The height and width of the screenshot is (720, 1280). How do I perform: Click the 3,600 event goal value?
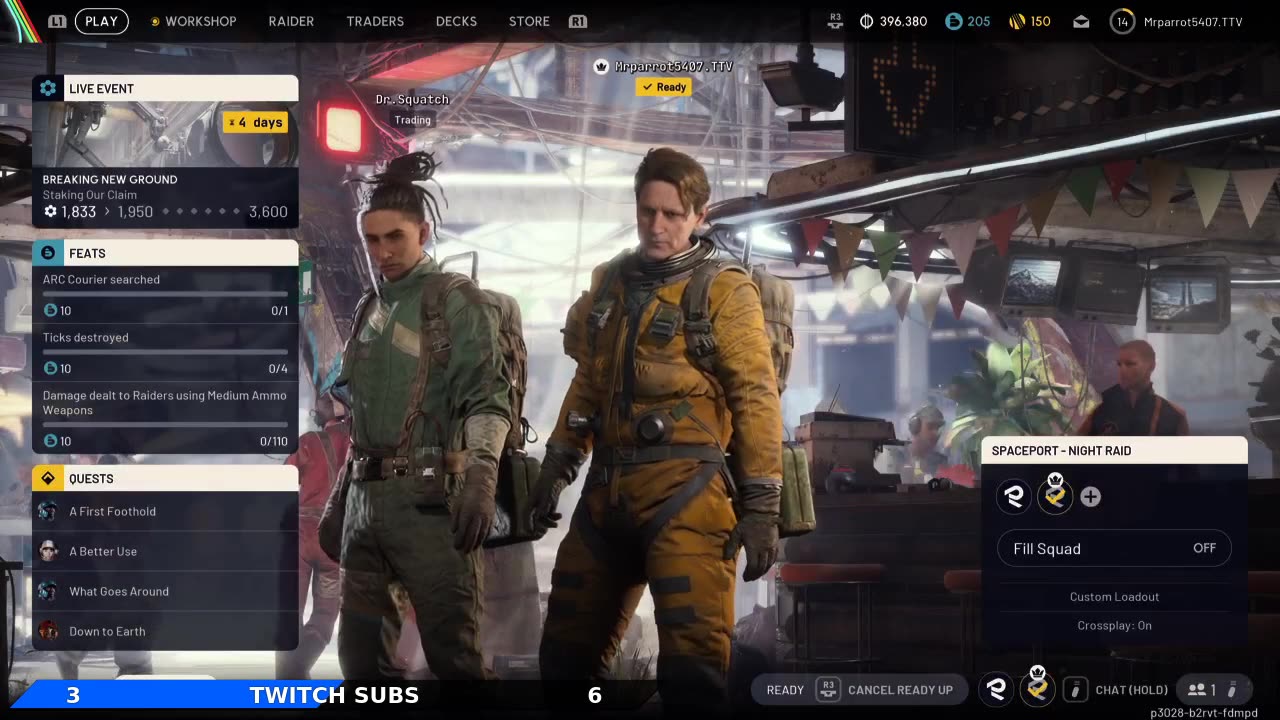(x=268, y=212)
